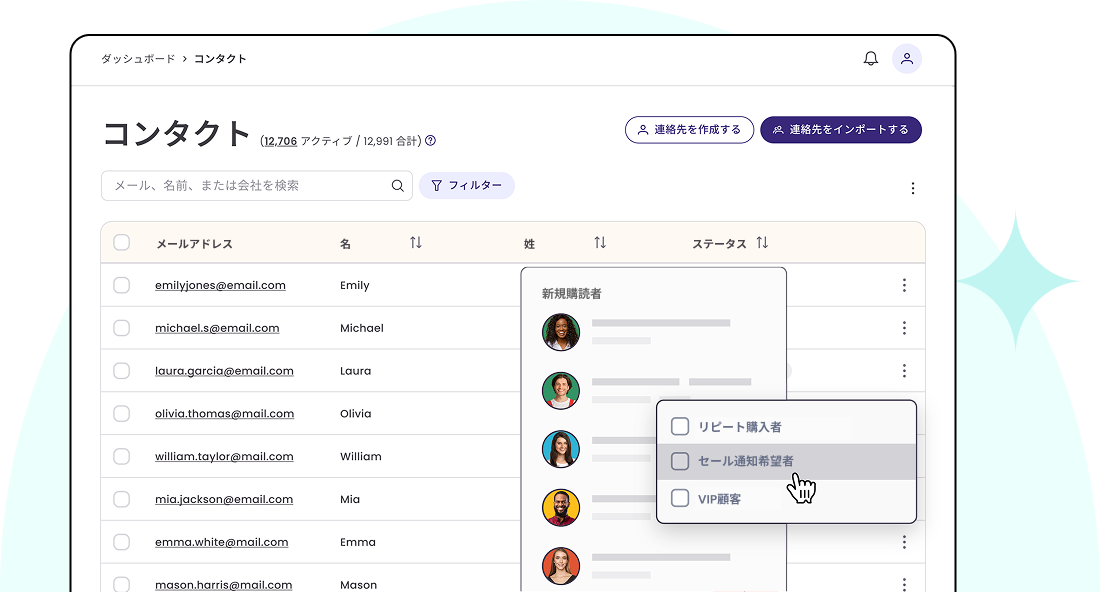Open row menu for mason.harris@mail.com
1100x592 pixels.
click(904, 584)
